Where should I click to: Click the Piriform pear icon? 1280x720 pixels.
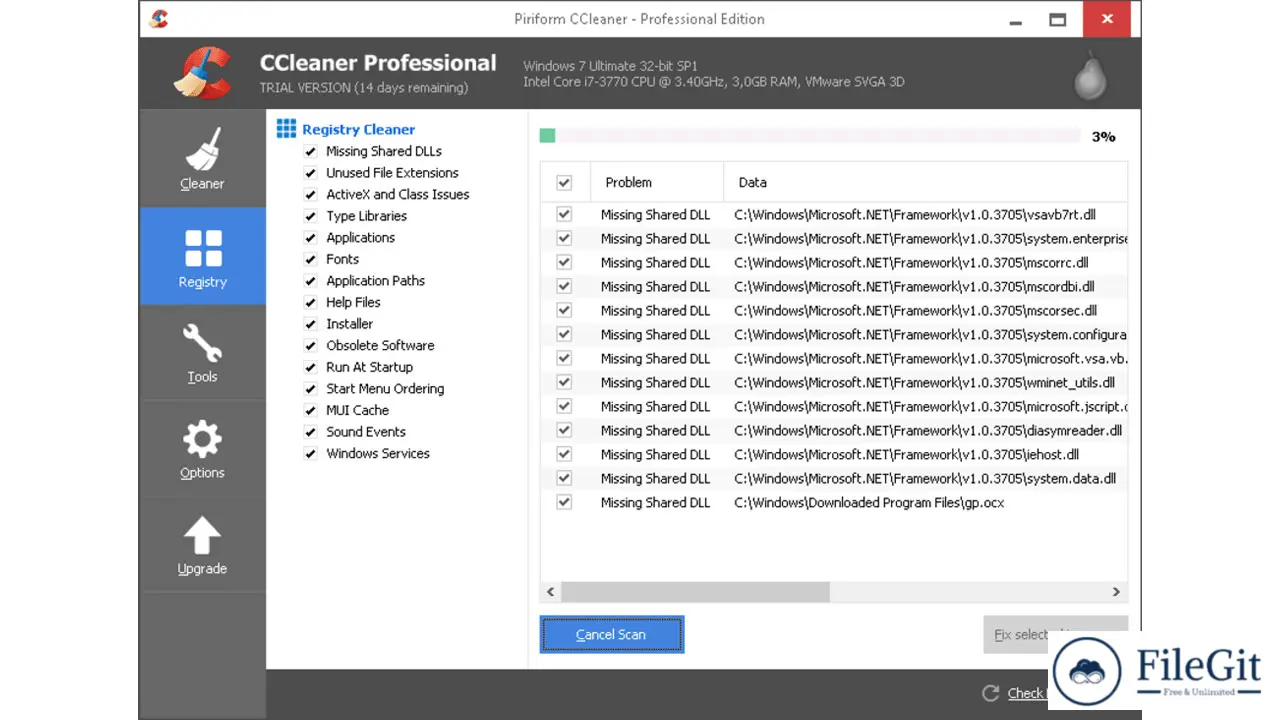pyautogui.click(x=1090, y=75)
